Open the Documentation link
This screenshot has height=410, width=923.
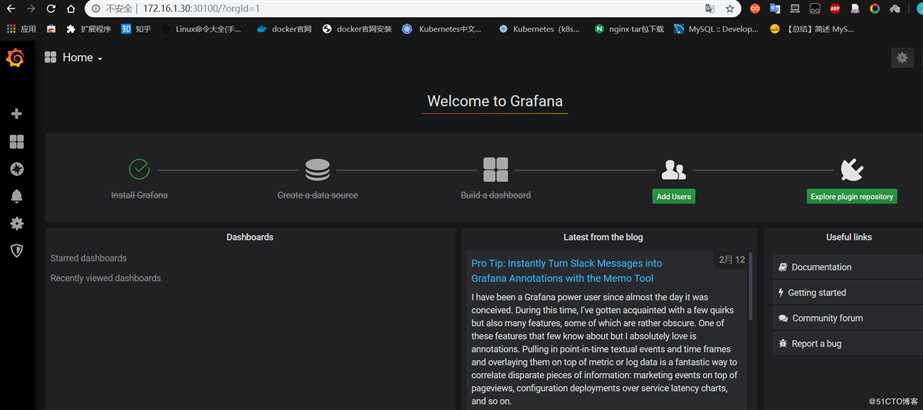821,267
